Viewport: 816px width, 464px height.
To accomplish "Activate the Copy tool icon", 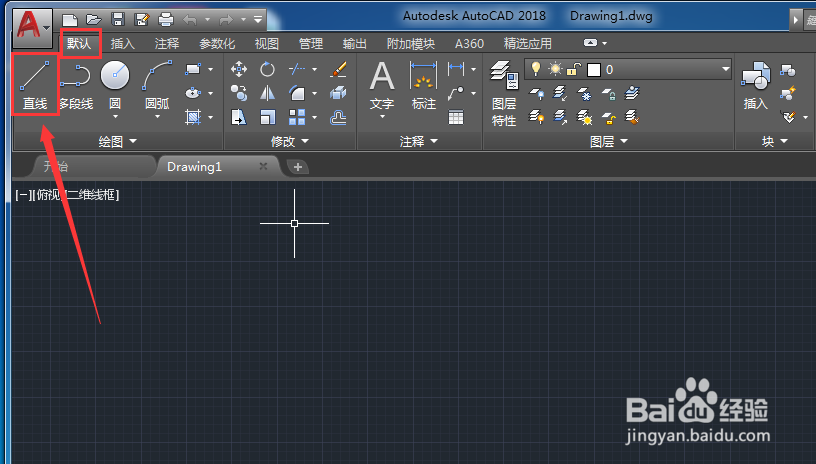I will pyautogui.click(x=239, y=93).
